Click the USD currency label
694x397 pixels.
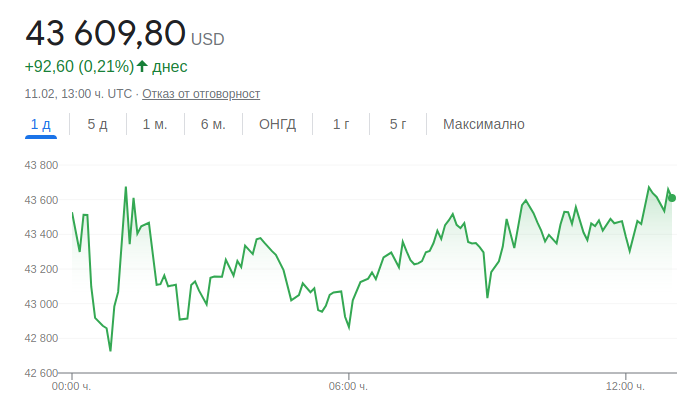pos(208,39)
